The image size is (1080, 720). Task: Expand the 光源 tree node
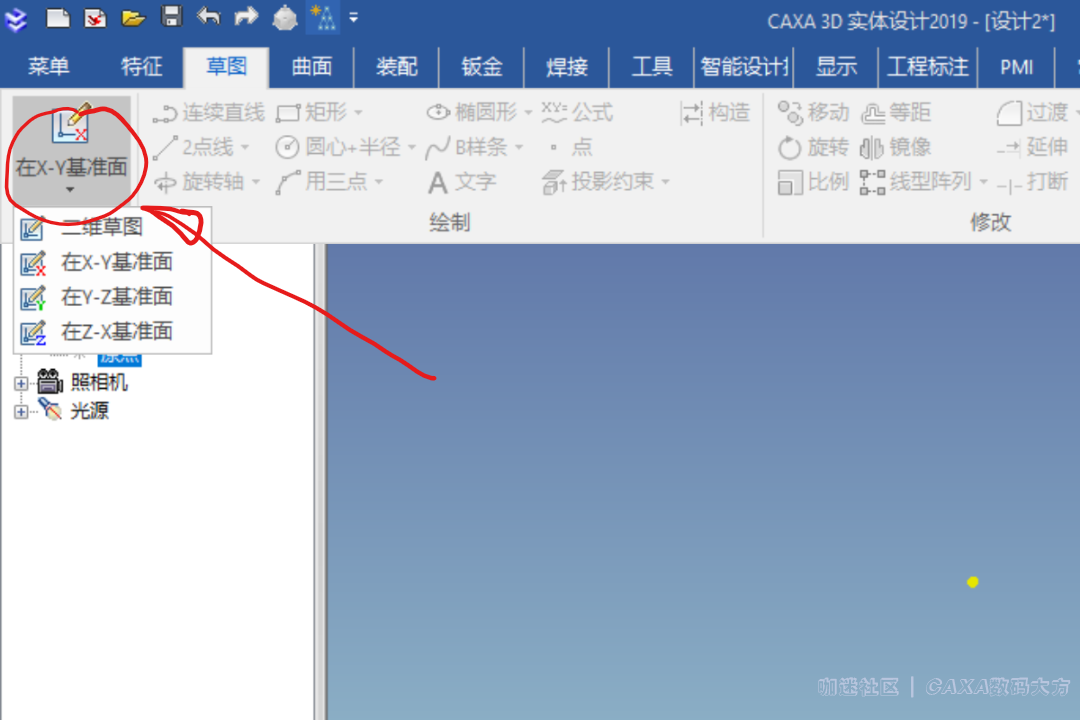pyautogui.click(x=21, y=411)
